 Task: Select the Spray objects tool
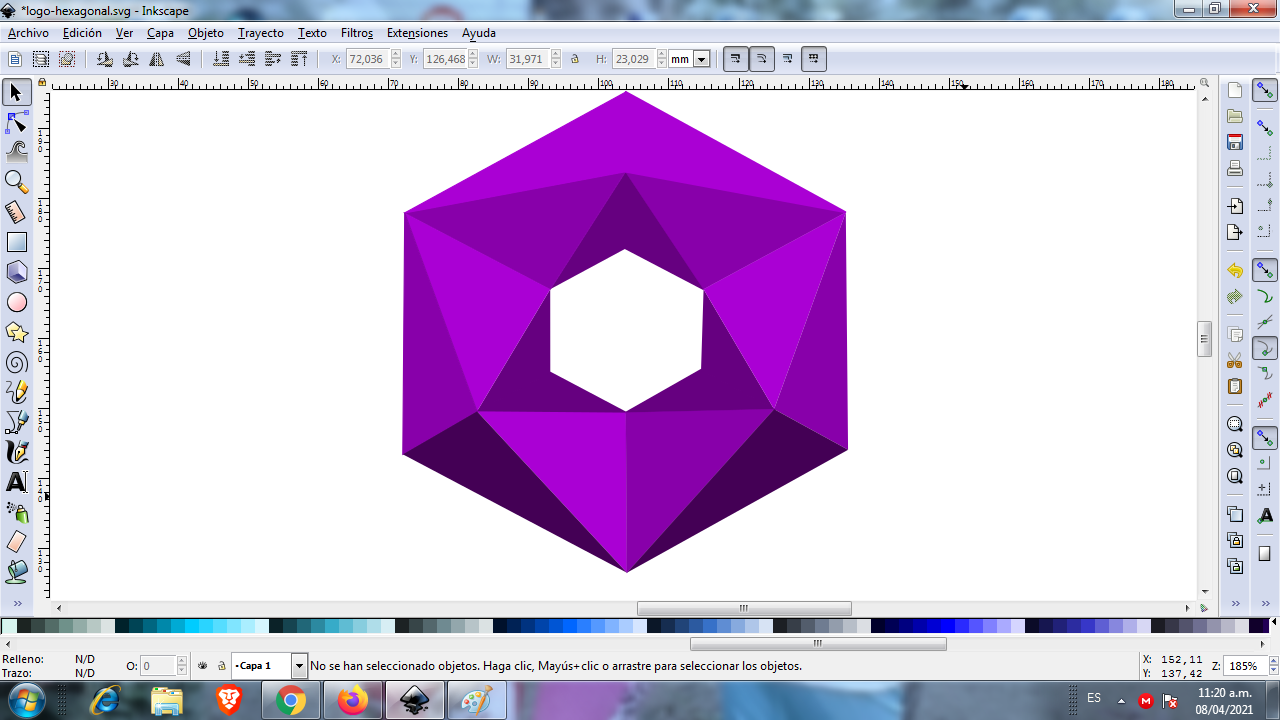[16, 512]
